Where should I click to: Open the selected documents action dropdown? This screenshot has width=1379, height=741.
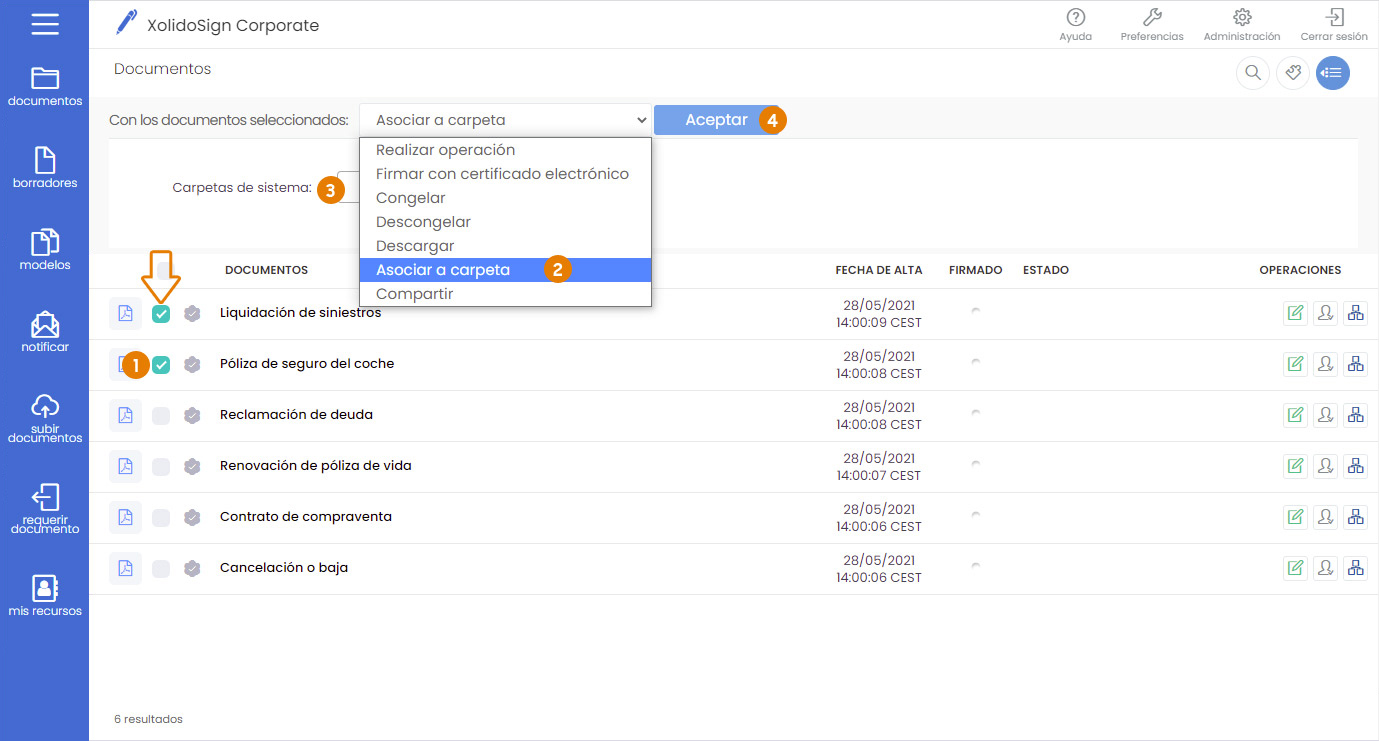(505, 120)
